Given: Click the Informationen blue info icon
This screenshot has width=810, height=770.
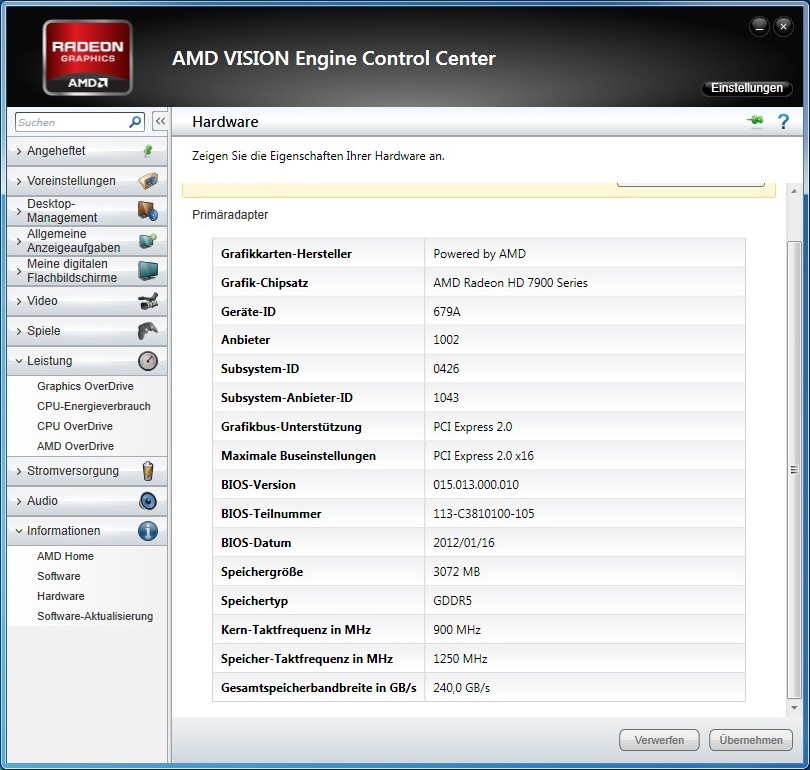Looking at the screenshot, I should click(148, 531).
